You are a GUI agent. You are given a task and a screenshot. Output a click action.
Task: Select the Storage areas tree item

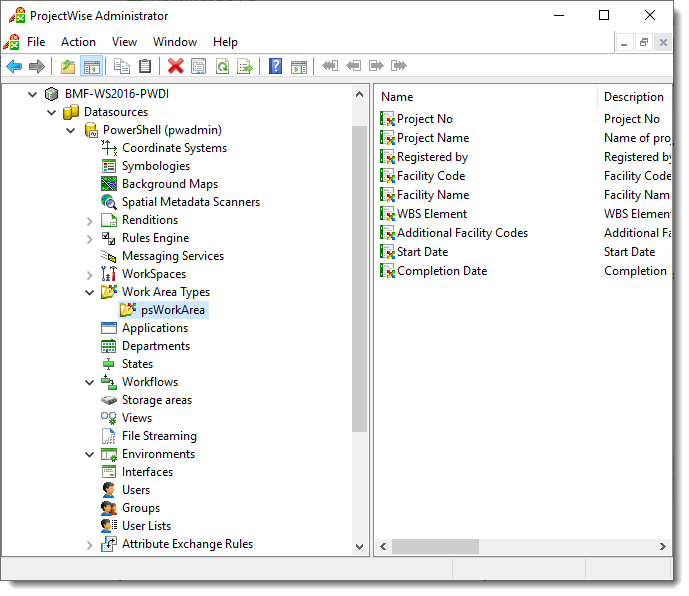point(156,400)
